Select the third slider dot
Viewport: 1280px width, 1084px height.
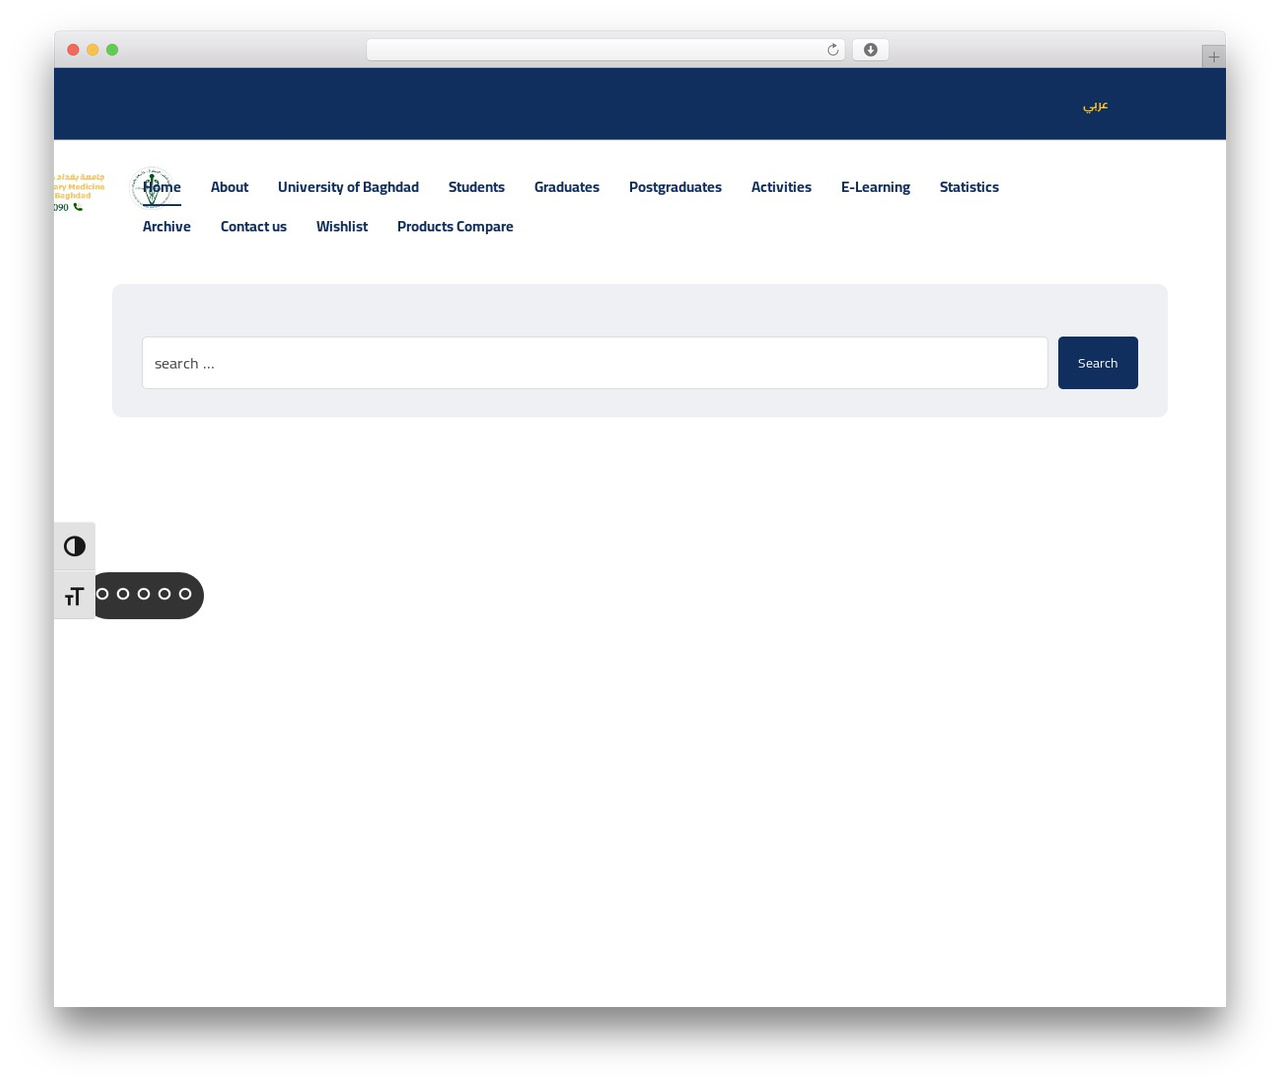point(144,594)
